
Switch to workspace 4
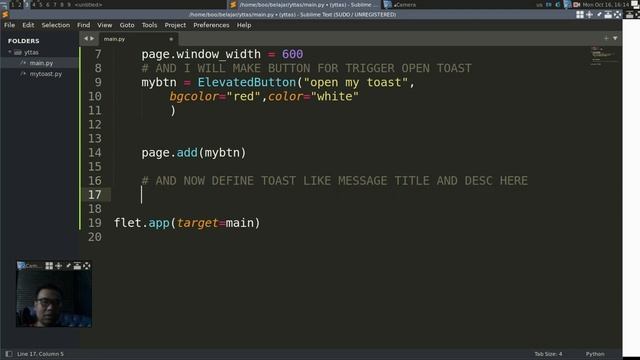(x=34, y=4)
